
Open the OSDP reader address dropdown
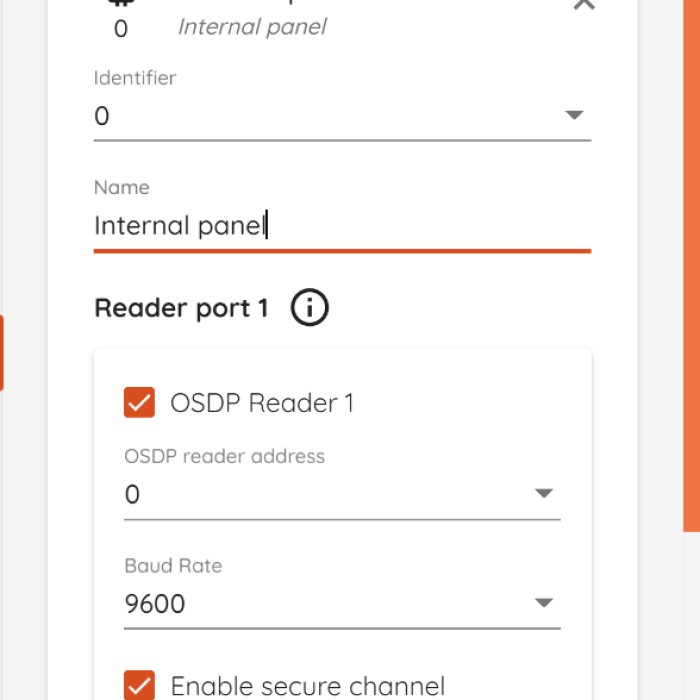[x=342, y=494]
